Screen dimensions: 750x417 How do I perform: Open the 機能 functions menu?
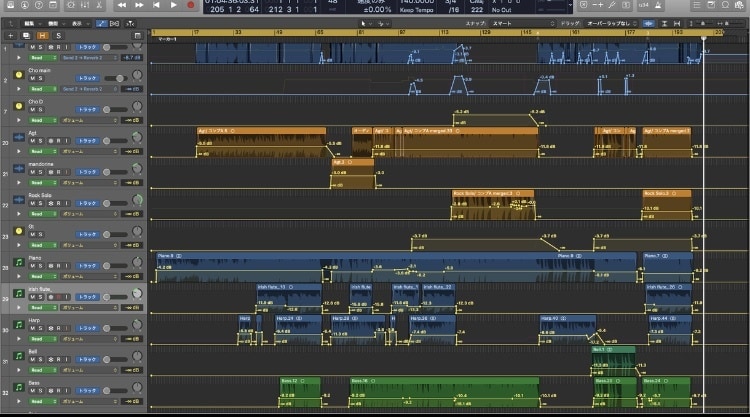click(55, 23)
